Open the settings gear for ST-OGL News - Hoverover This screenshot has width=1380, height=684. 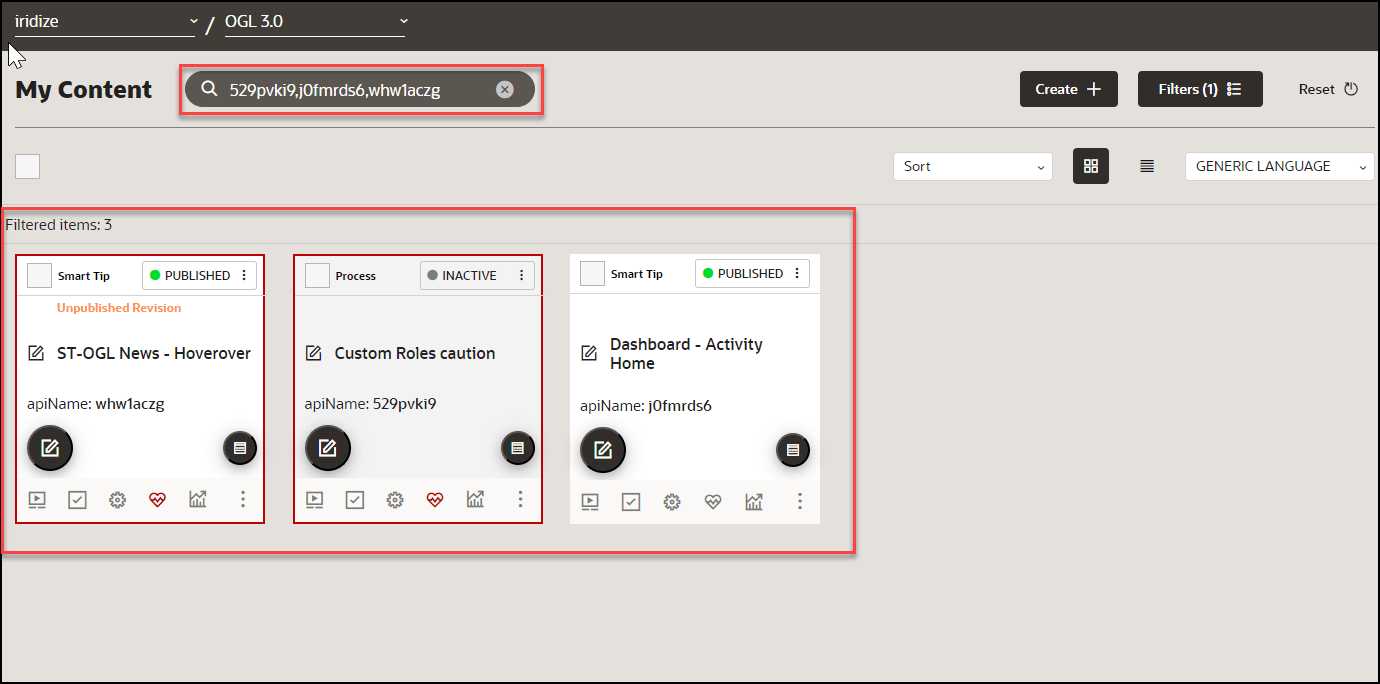click(117, 500)
